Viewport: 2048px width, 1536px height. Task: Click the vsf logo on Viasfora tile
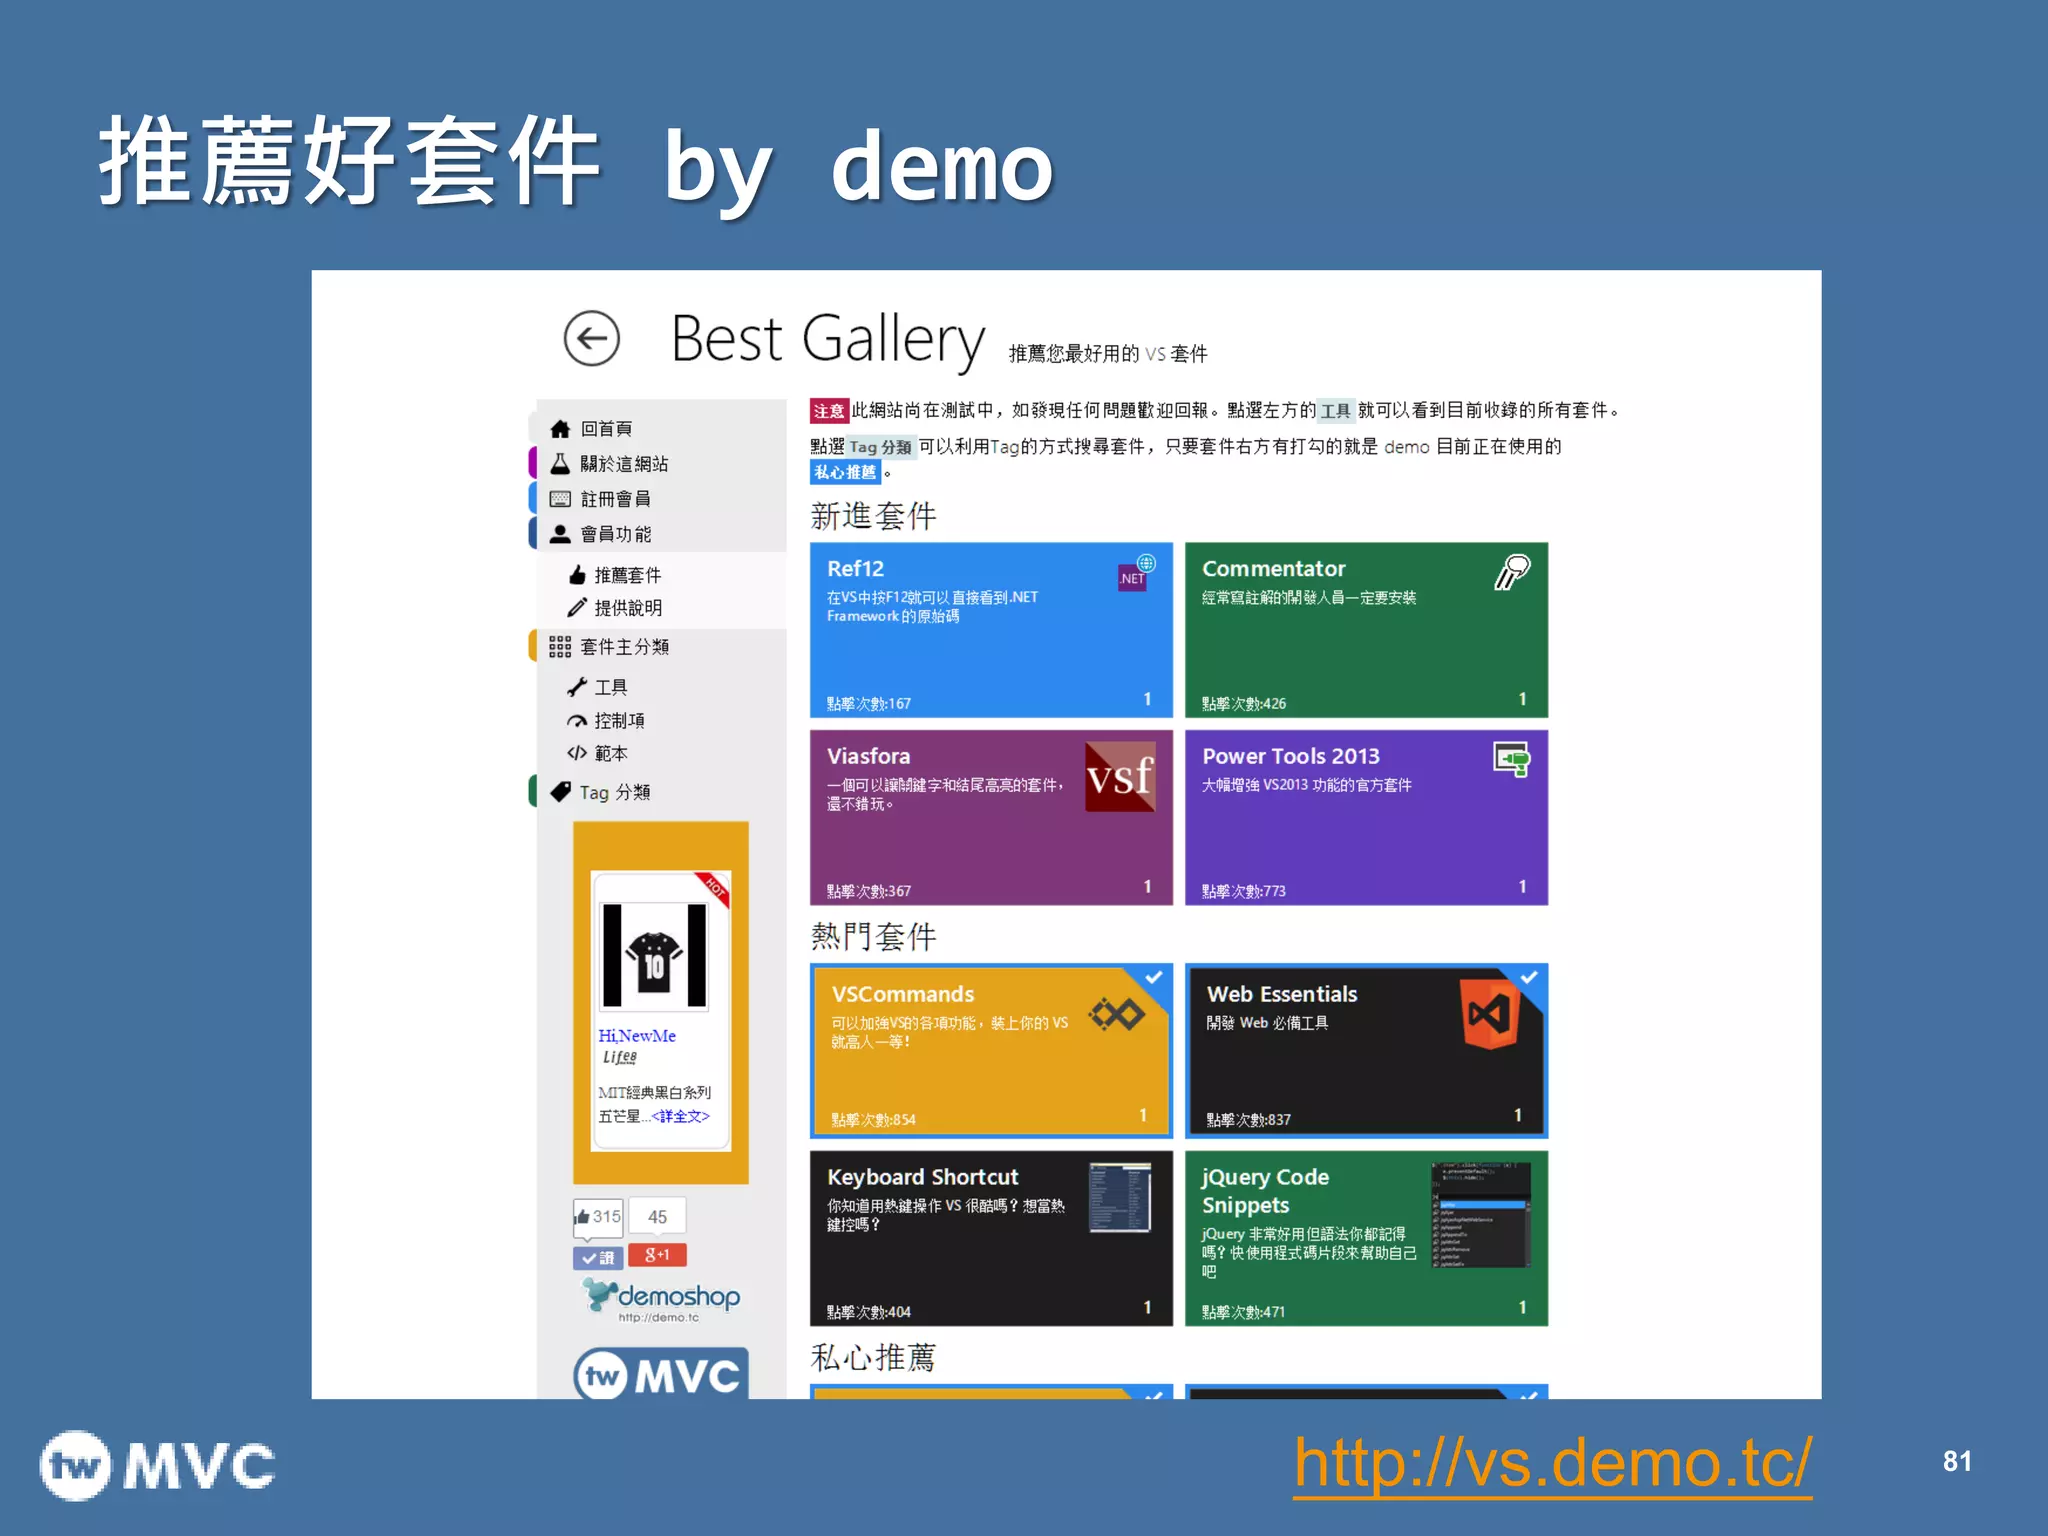(x=1120, y=776)
